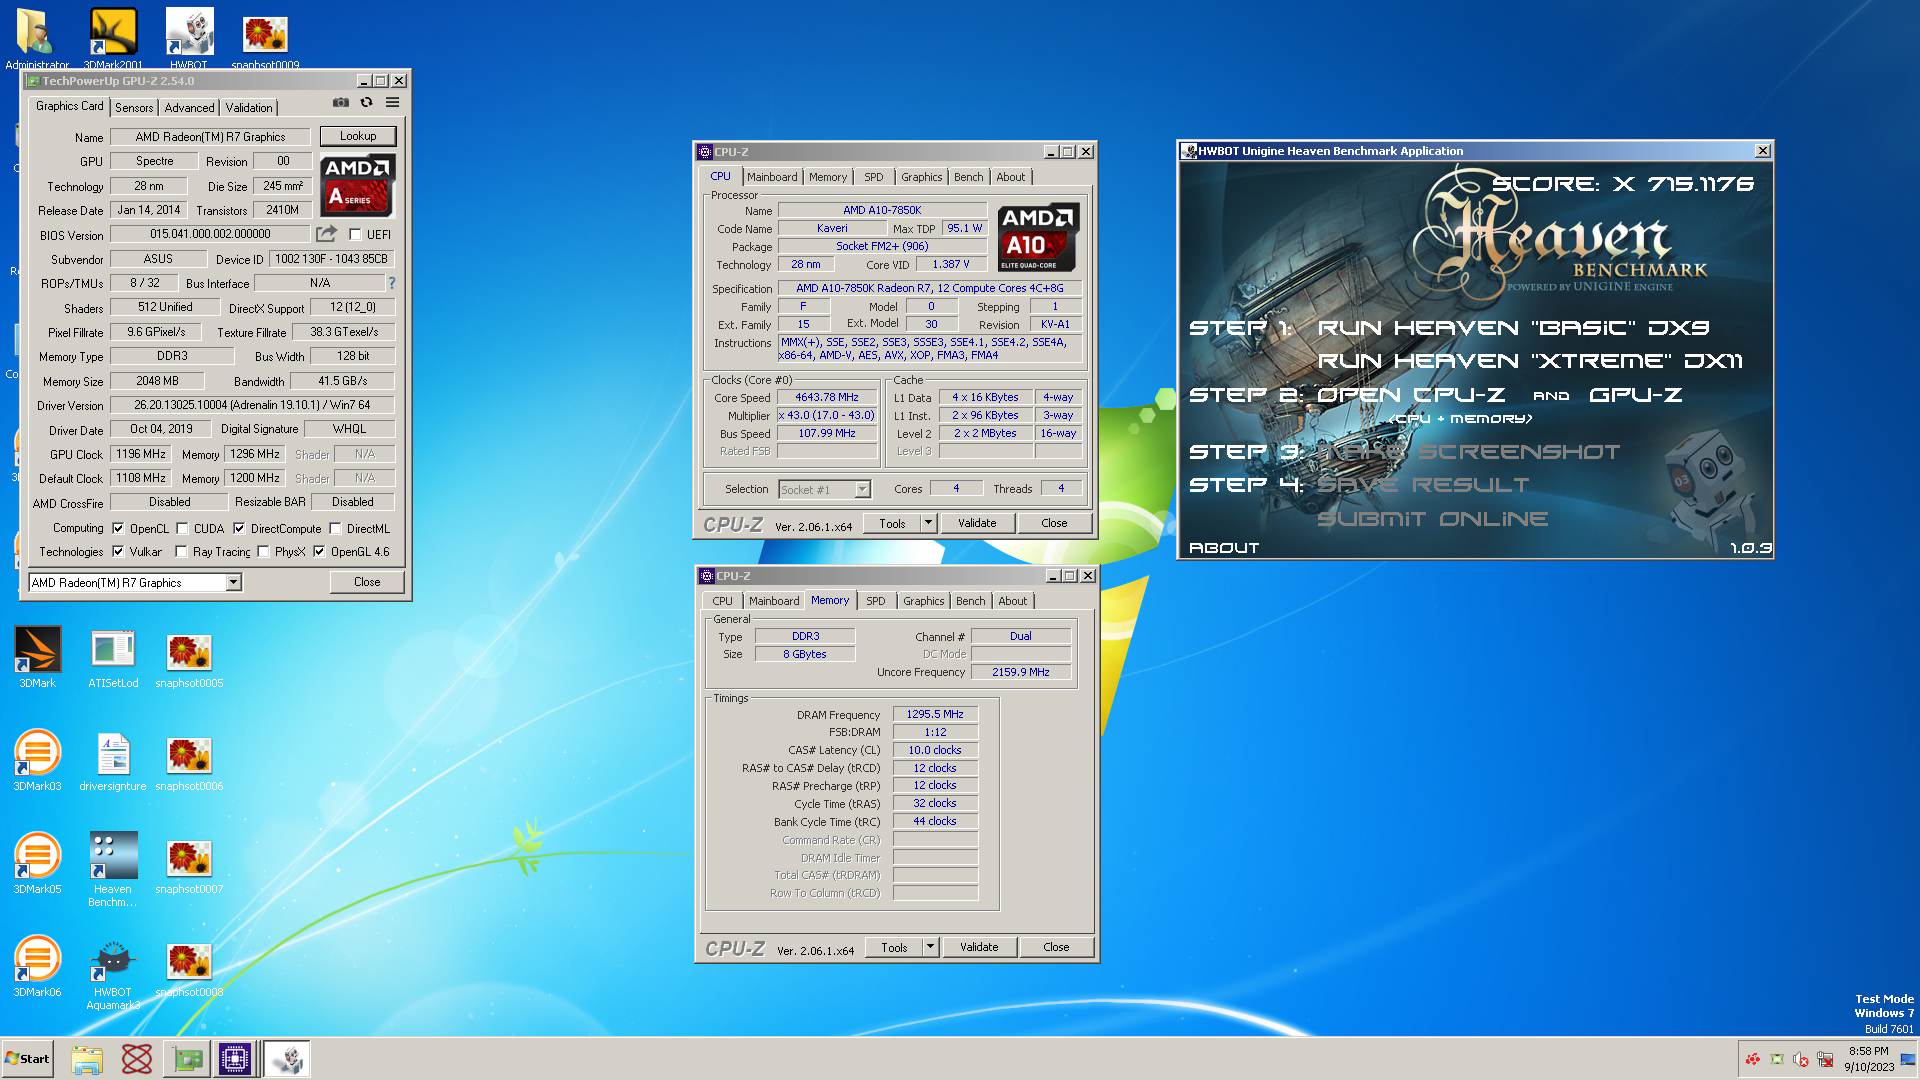Image resolution: width=1920 pixels, height=1080 pixels.
Task: Click the CPU-Z taskbar icon
Action: tap(235, 1059)
